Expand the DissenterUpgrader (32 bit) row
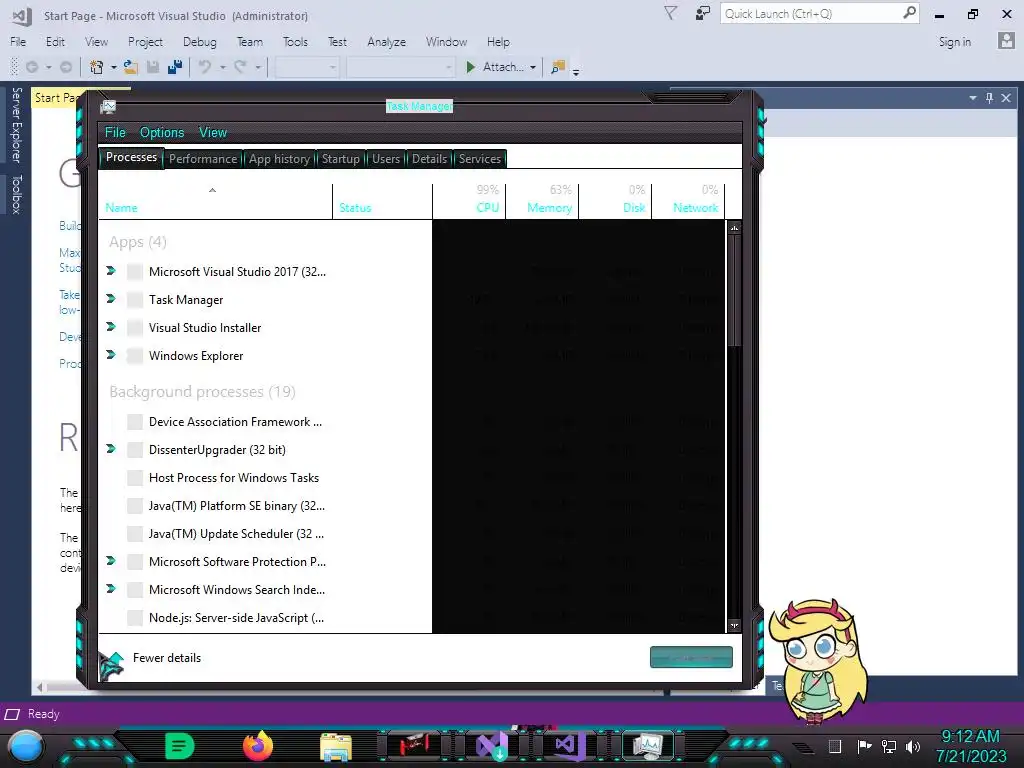1024x768 pixels. click(x=111, y=449)
